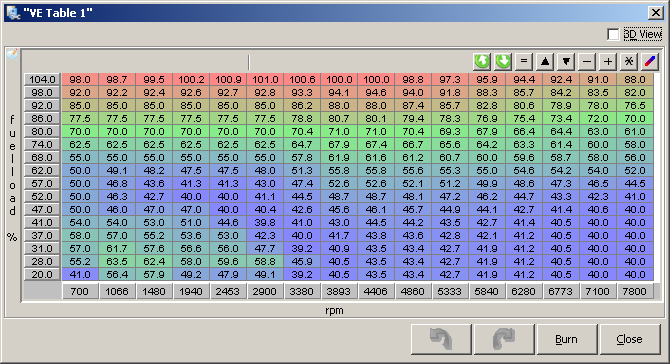The height and width of the screenshot is (364, 670).
Task: Select the 6773 rpm bin field
Action: pos(561,291)
